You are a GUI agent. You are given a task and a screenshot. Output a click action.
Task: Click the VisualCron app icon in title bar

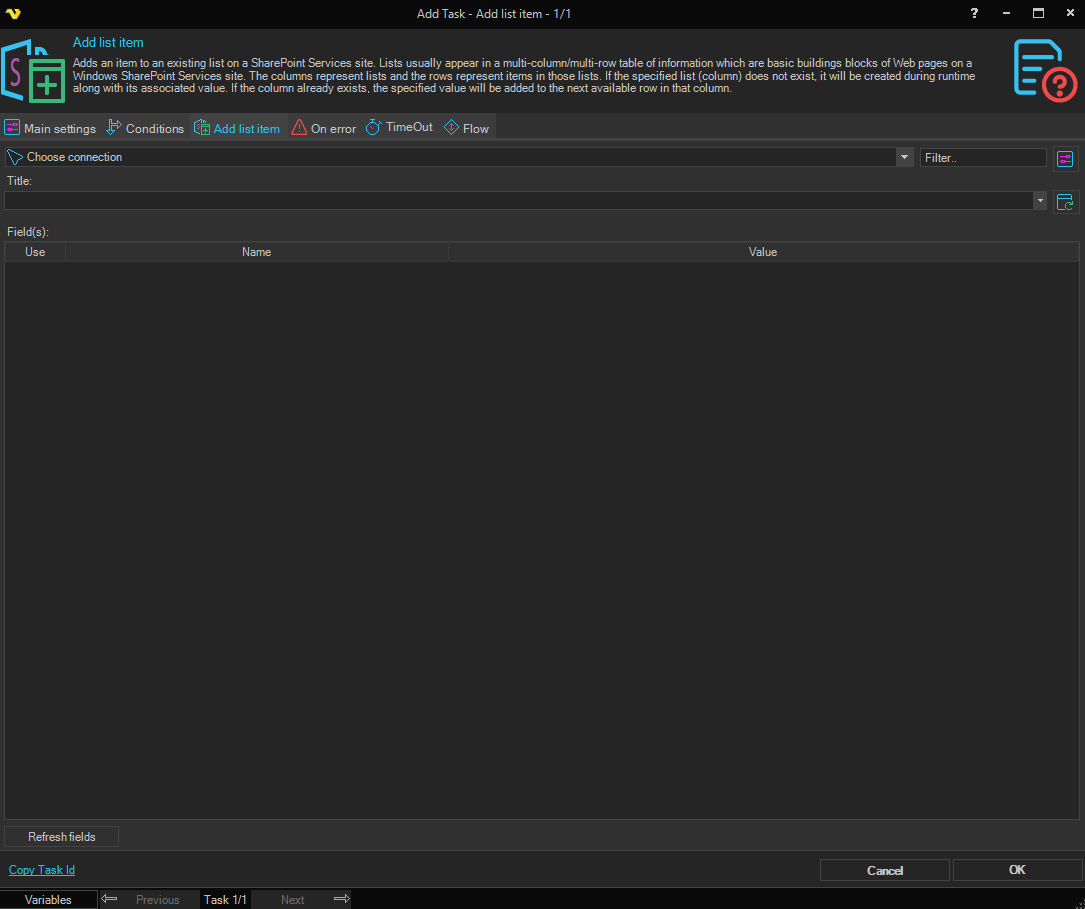click(13, 13)
